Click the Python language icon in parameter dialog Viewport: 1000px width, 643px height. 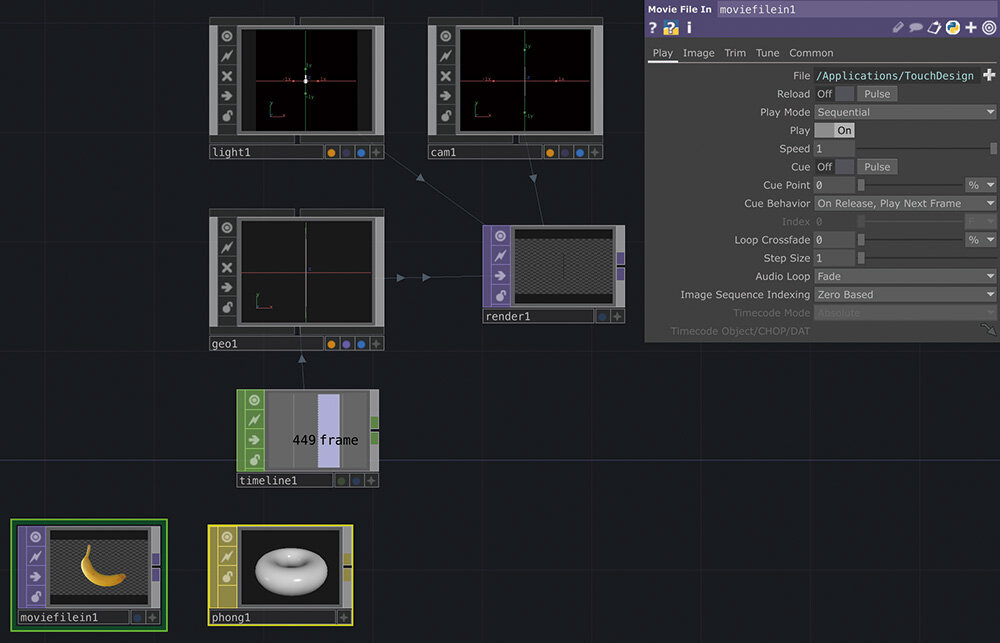pos(952,27)
